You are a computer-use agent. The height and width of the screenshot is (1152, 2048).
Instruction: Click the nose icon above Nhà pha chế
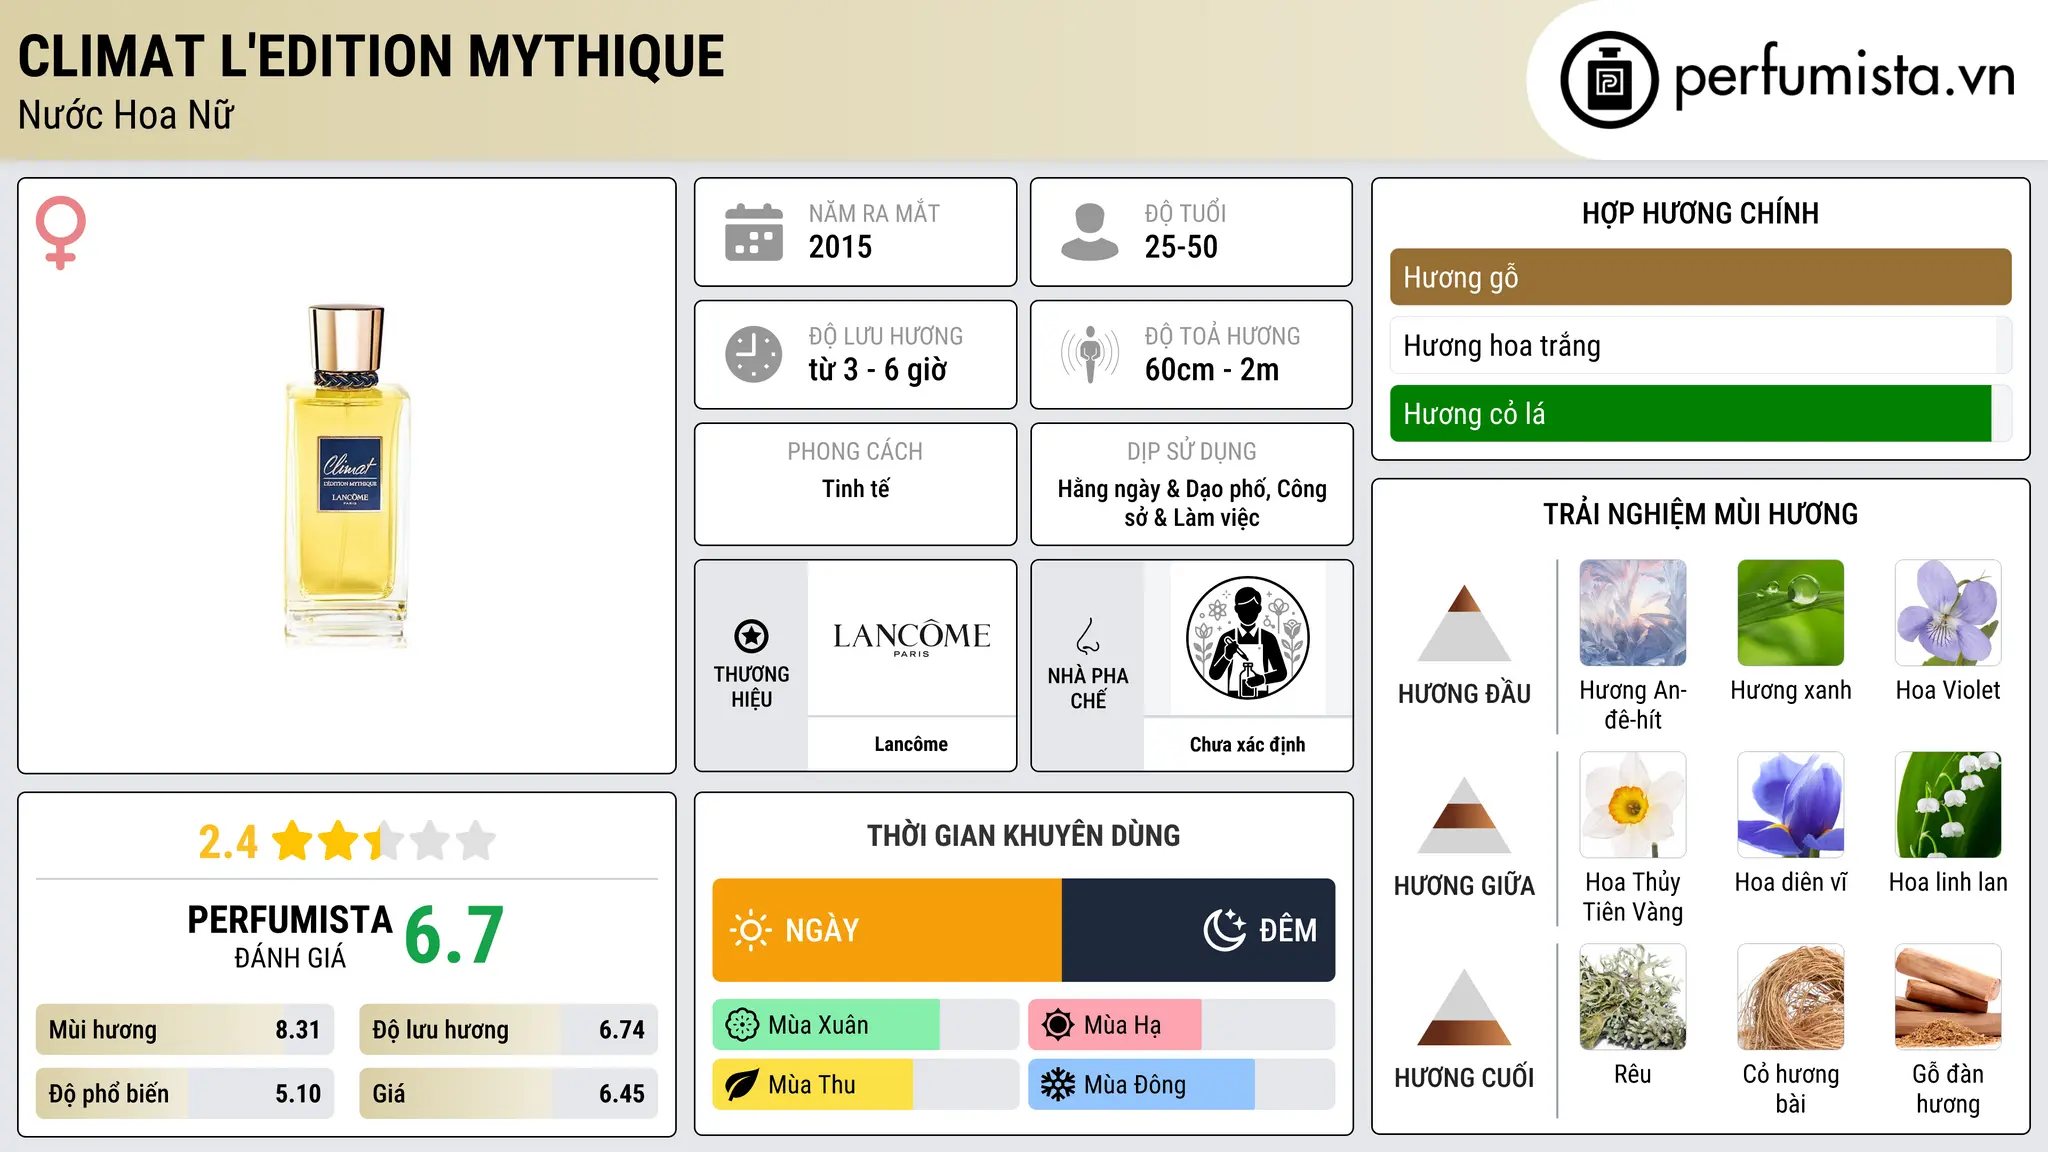click(x=1088, y=636)
